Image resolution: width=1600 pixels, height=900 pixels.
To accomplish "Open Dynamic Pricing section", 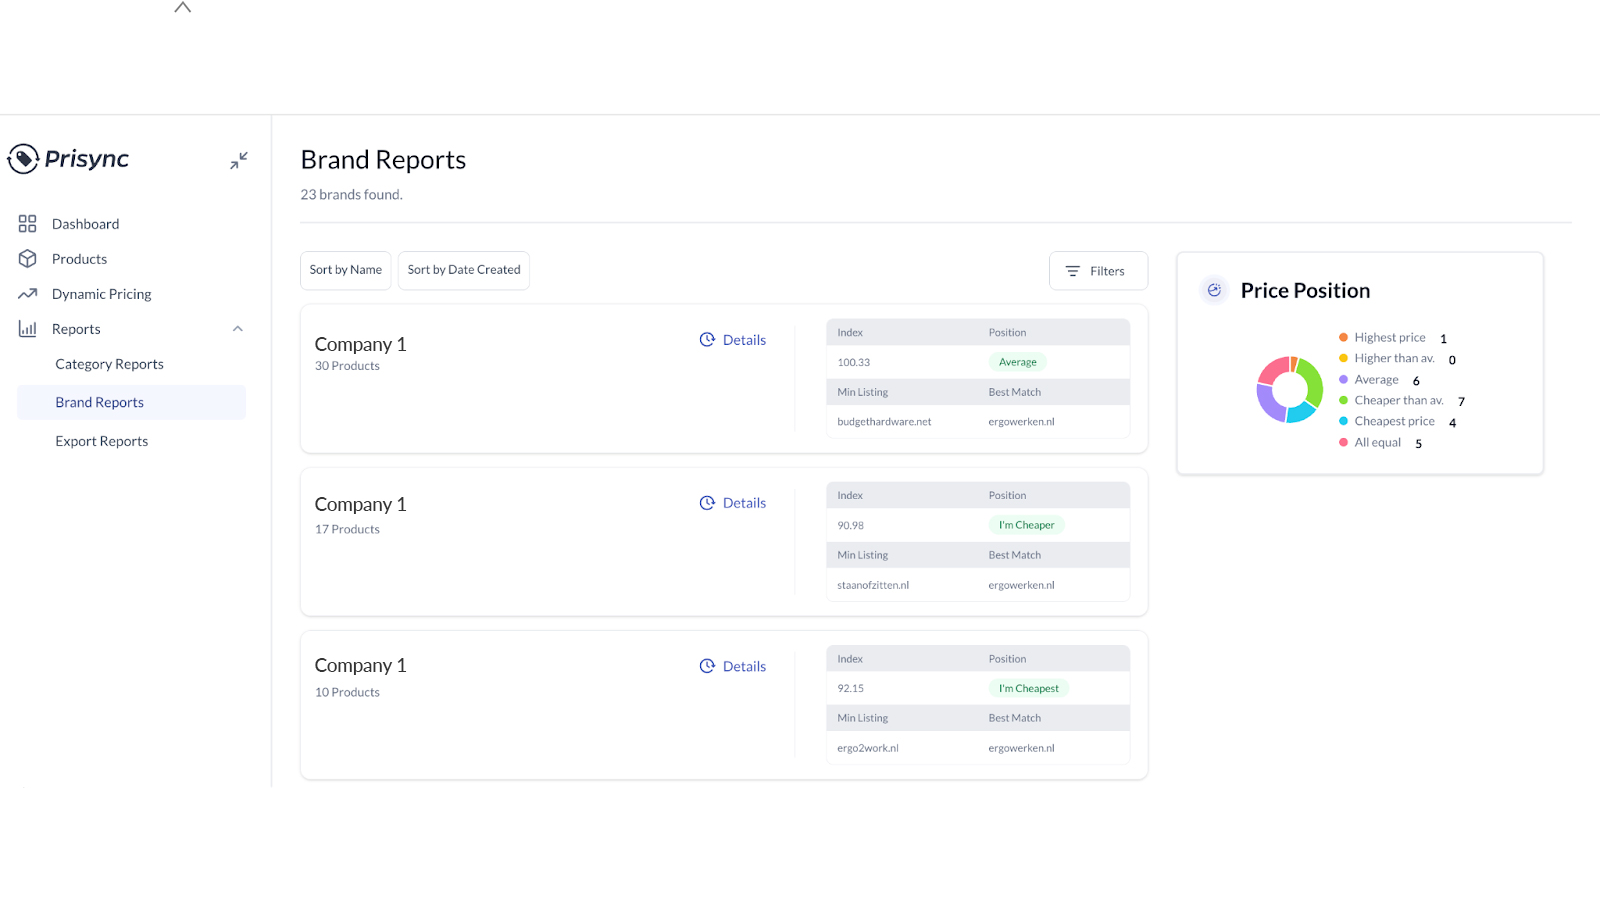I will coord(100,293).
